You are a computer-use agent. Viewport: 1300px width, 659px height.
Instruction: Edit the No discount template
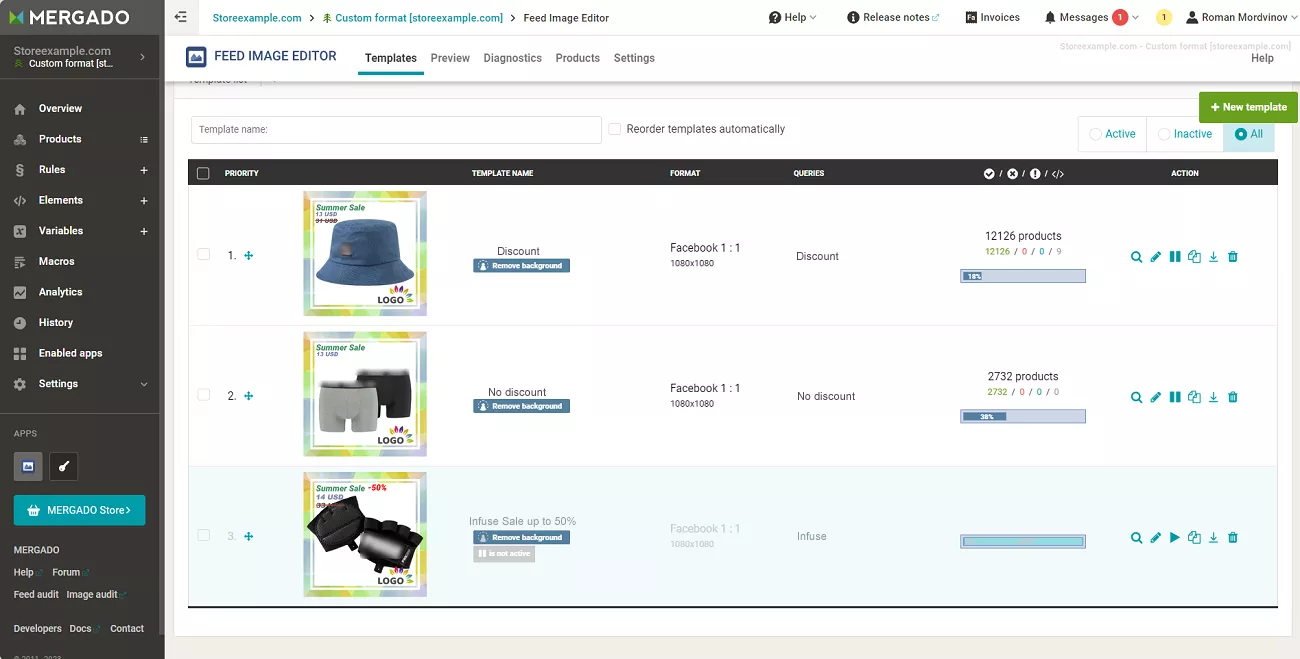pyautogui.click(x=1155, y=397)
